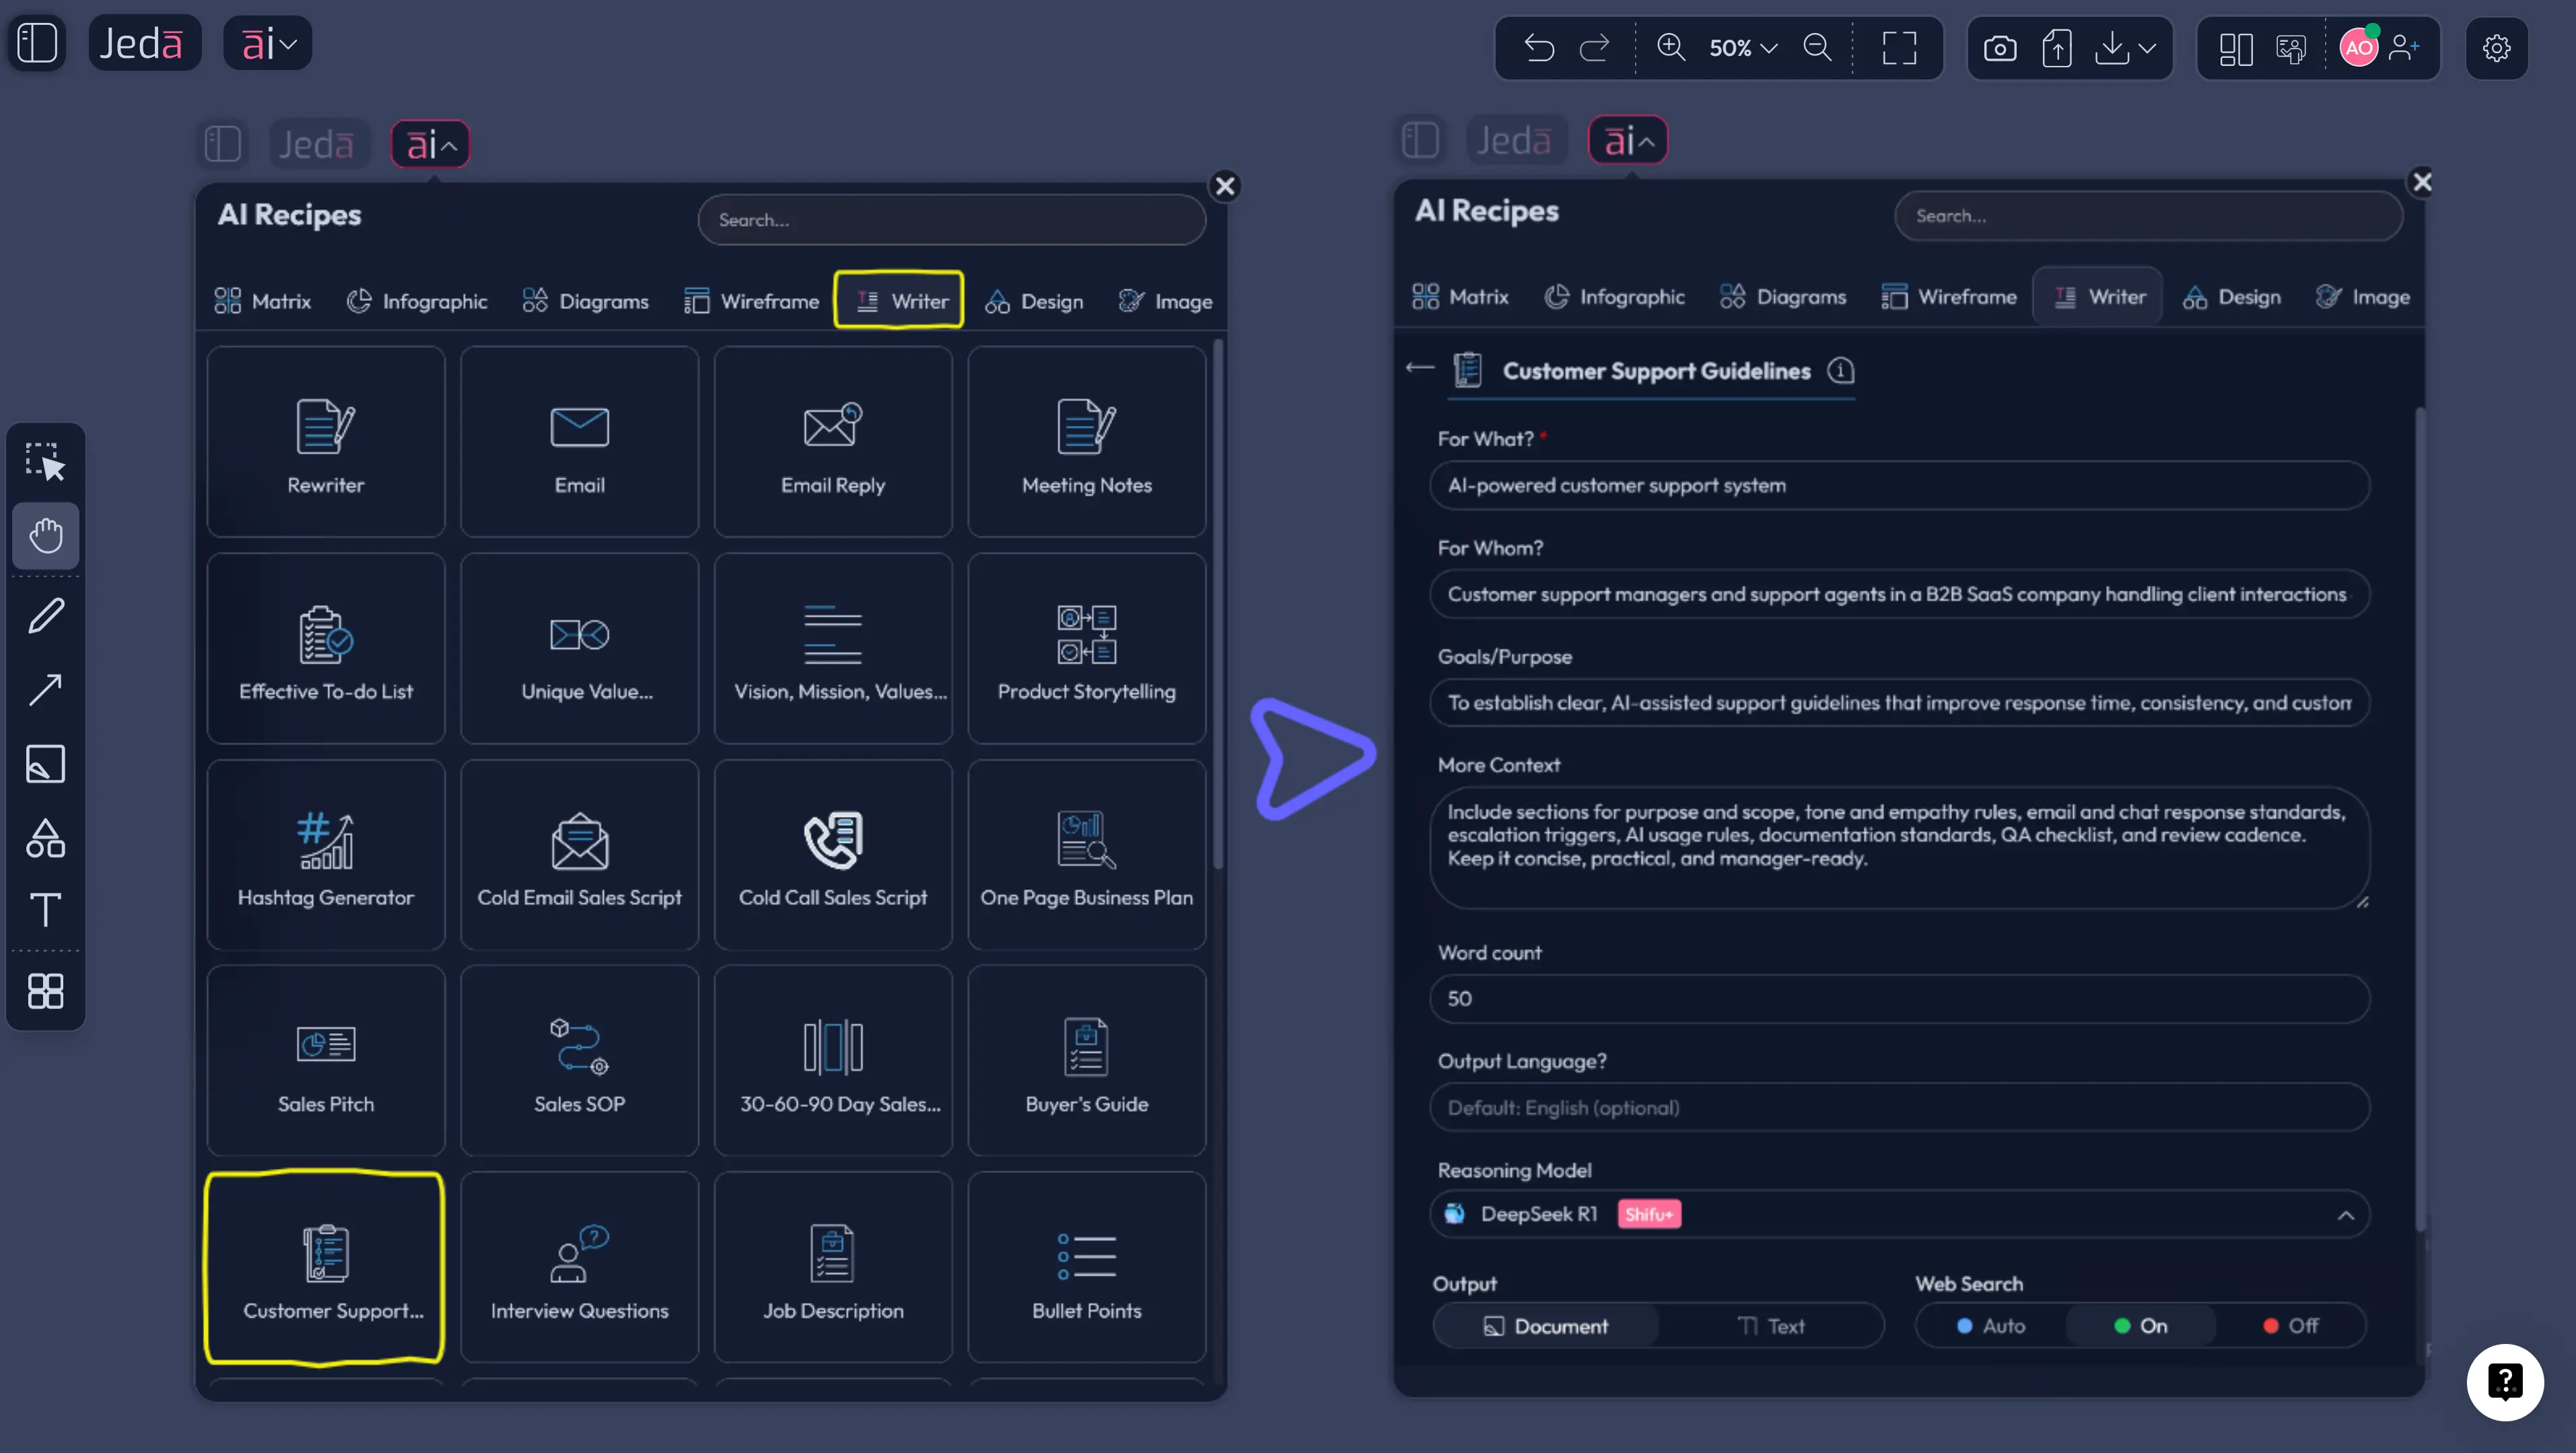Screen dimensions: 2576x1453
Task: Click the camera screenshot icon
Action: (2000, 47)
